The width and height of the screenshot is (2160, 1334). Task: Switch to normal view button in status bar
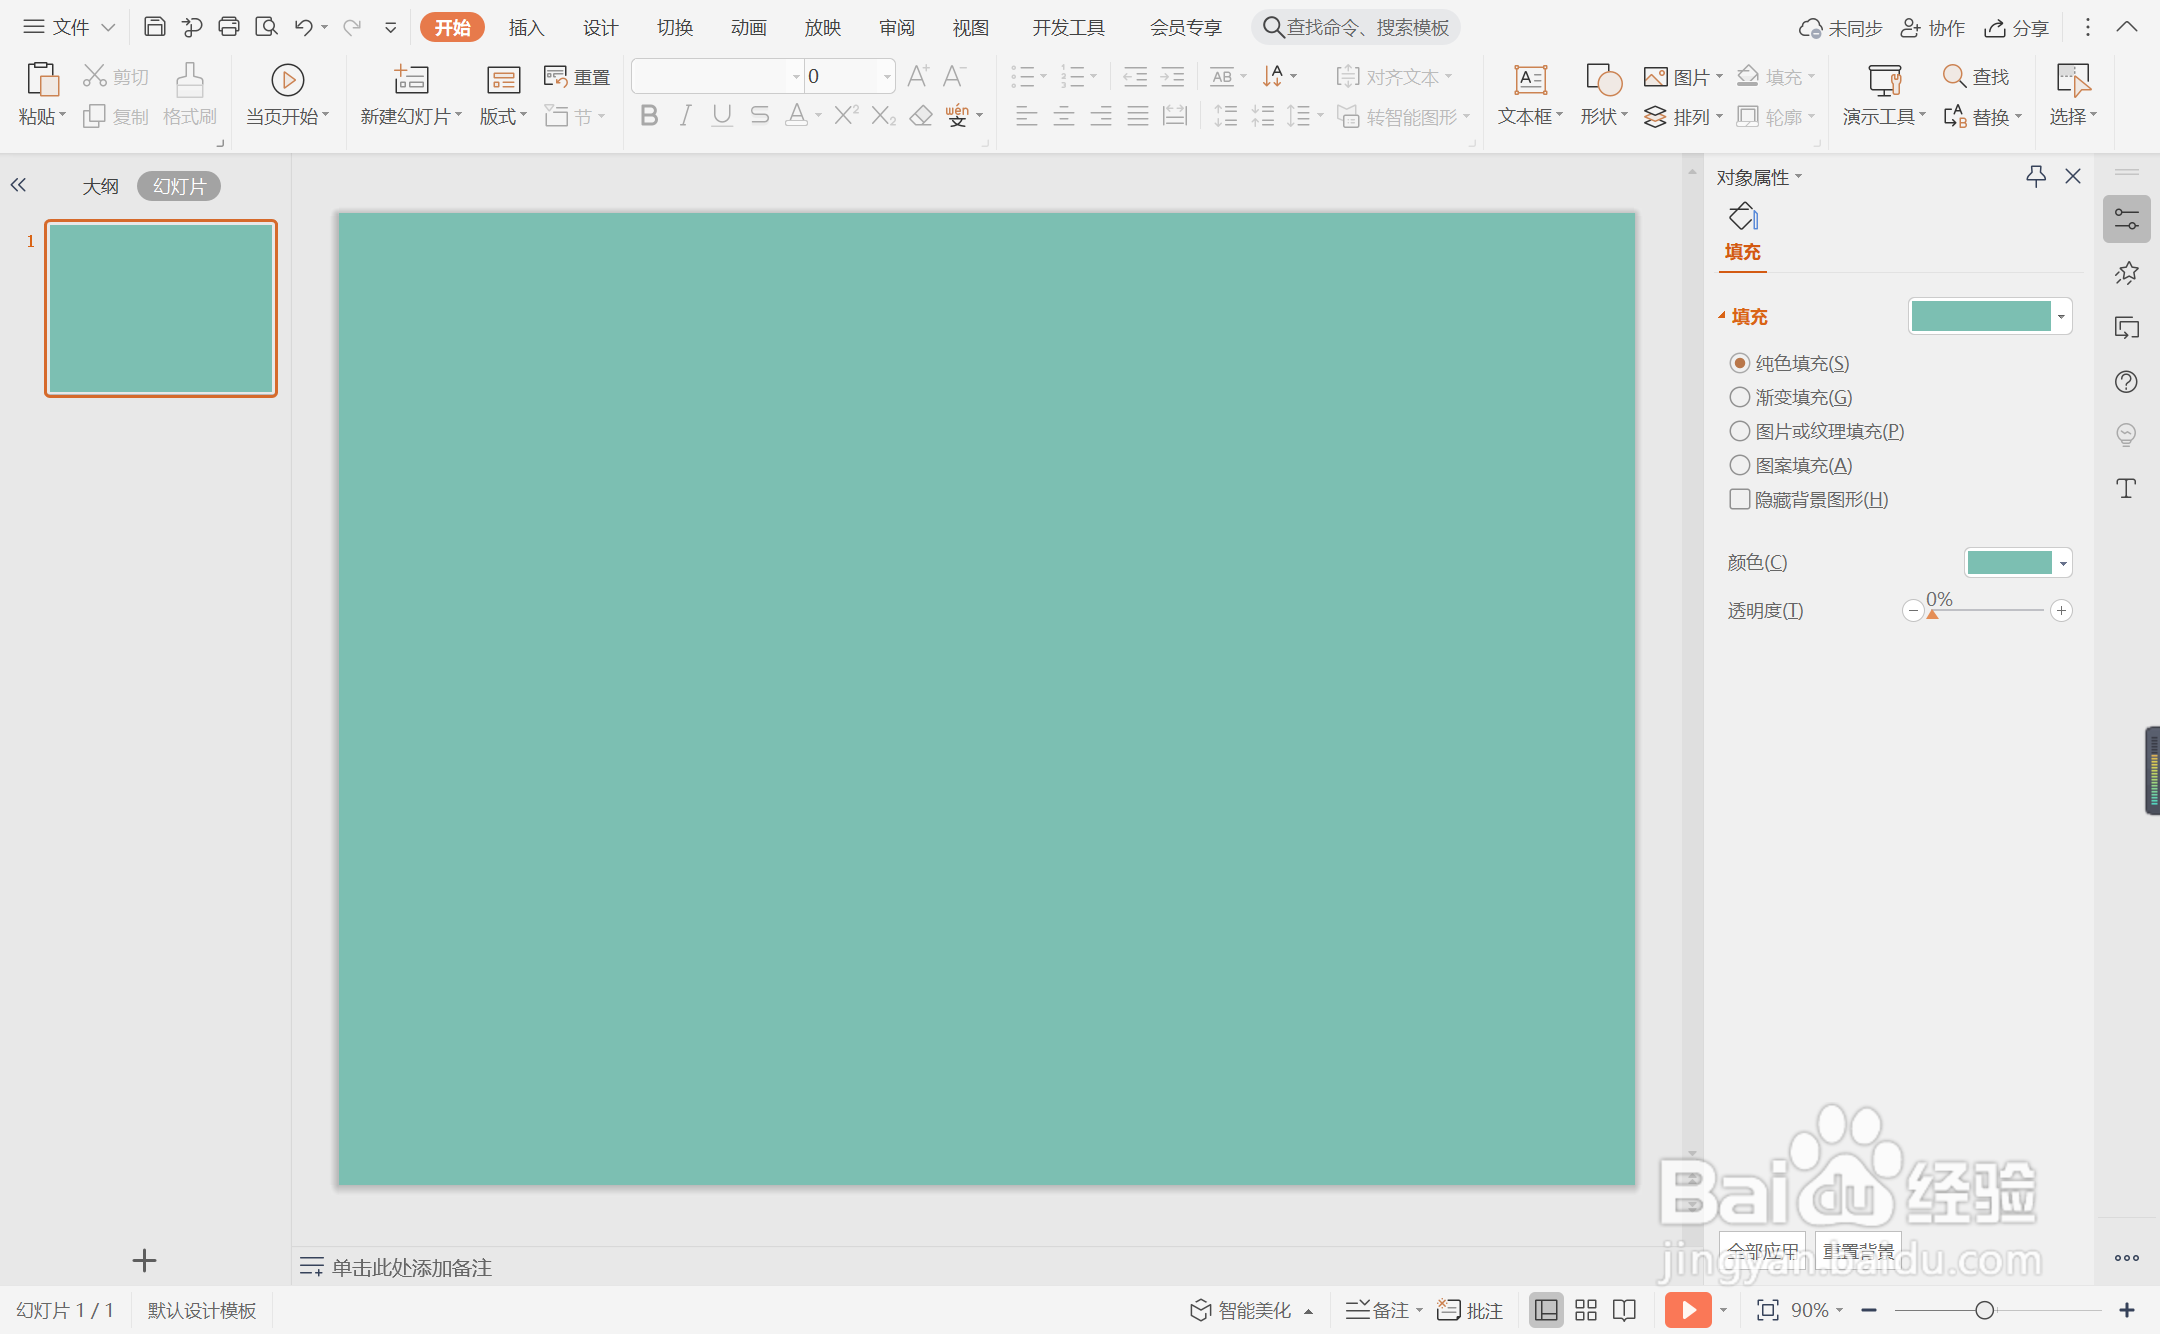coord(1546,1310)
